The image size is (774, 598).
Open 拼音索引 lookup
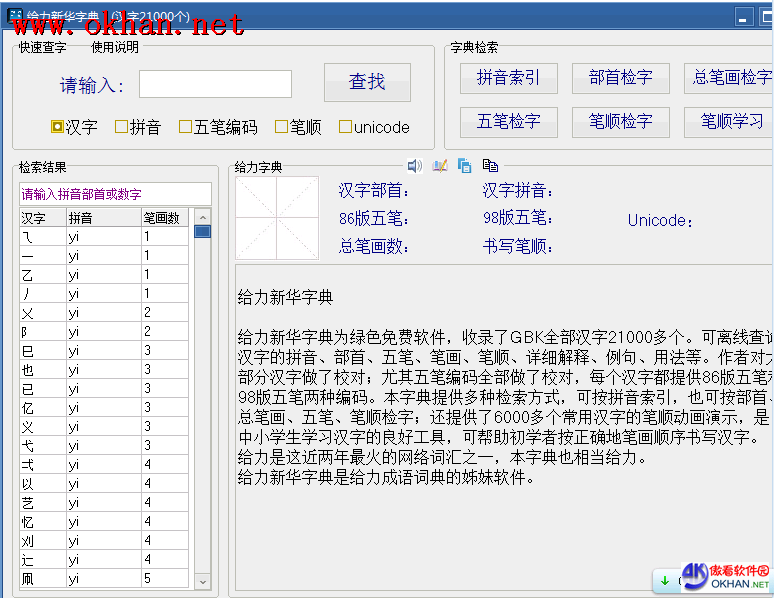[508, 78]
